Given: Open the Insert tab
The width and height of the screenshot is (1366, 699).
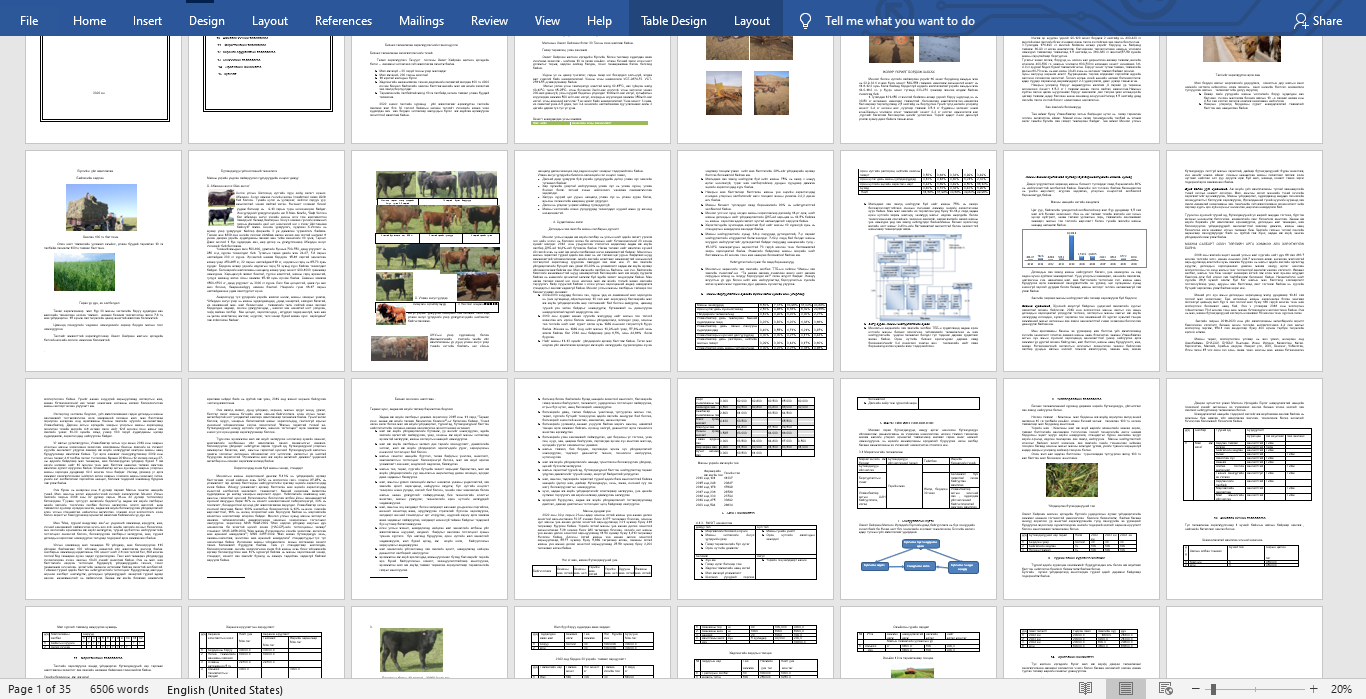Looking at the screenshot, I should (147, 20).
